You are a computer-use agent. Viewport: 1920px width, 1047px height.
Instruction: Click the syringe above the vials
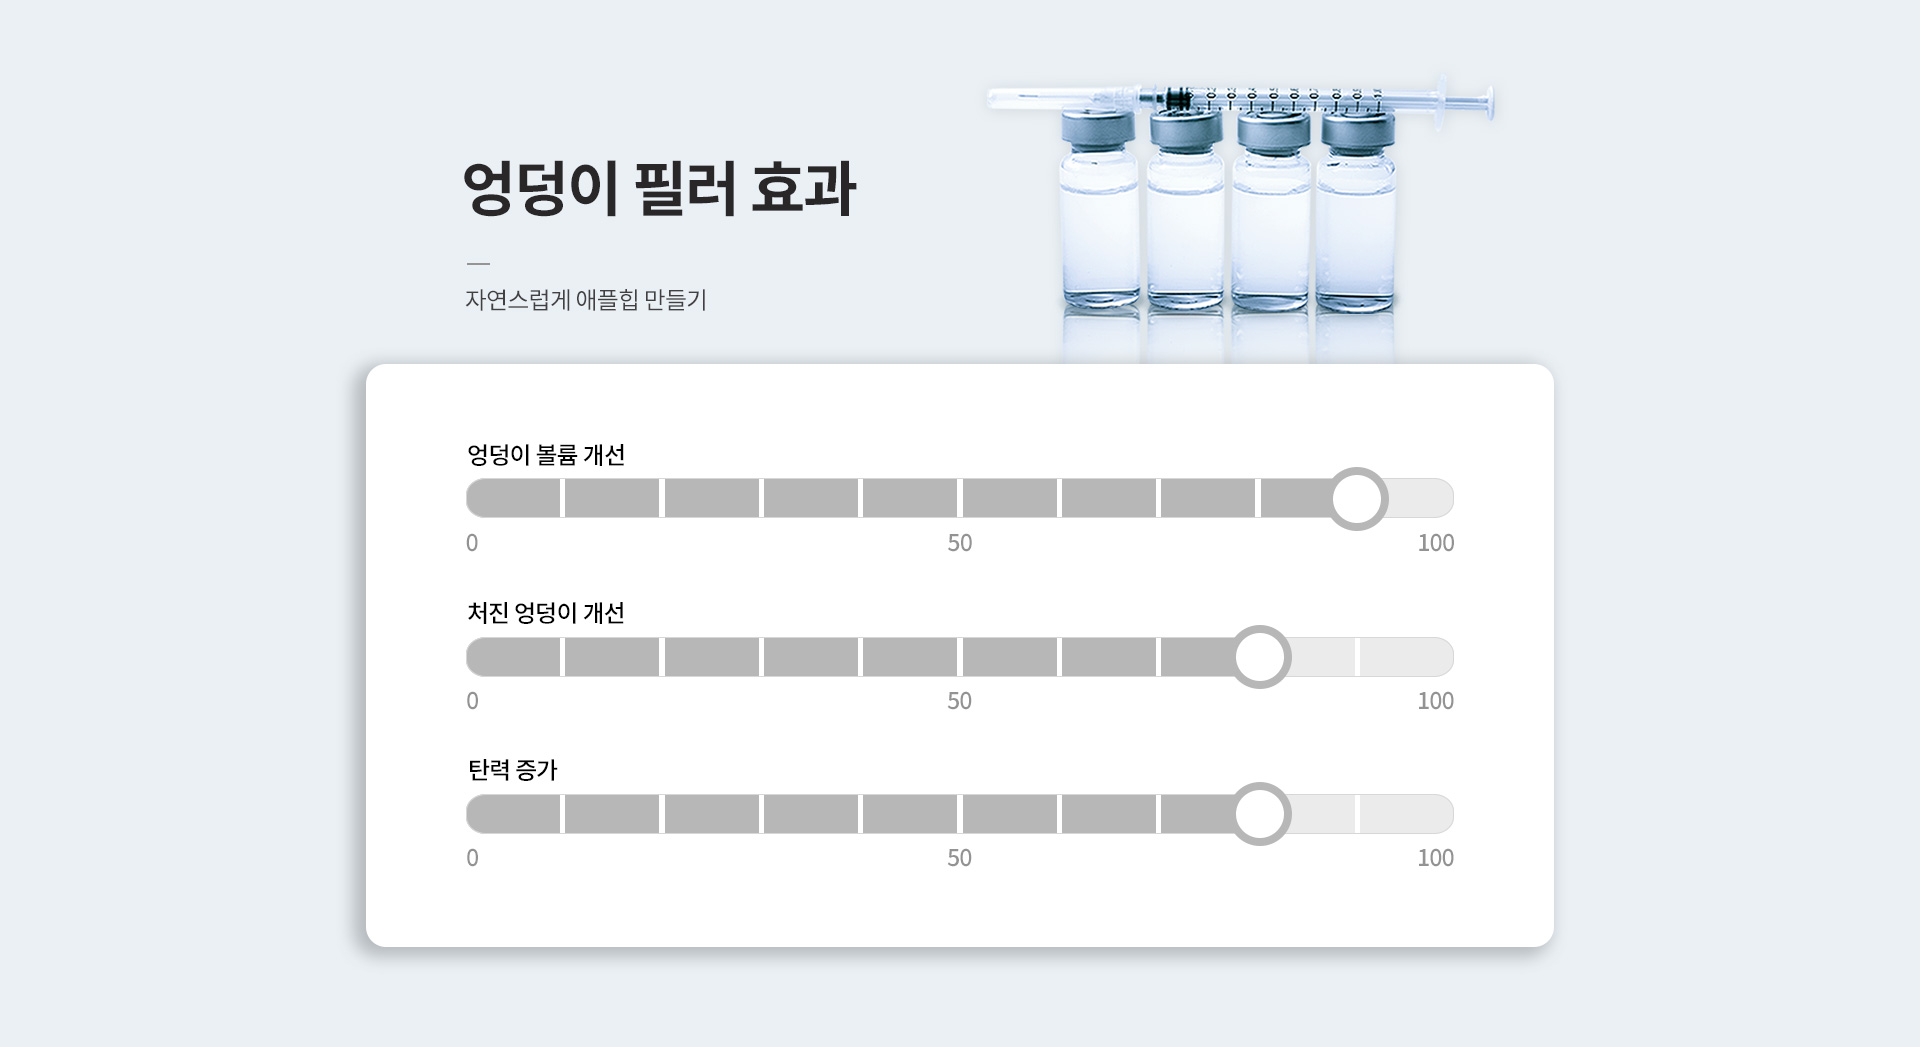(1240, 99)
